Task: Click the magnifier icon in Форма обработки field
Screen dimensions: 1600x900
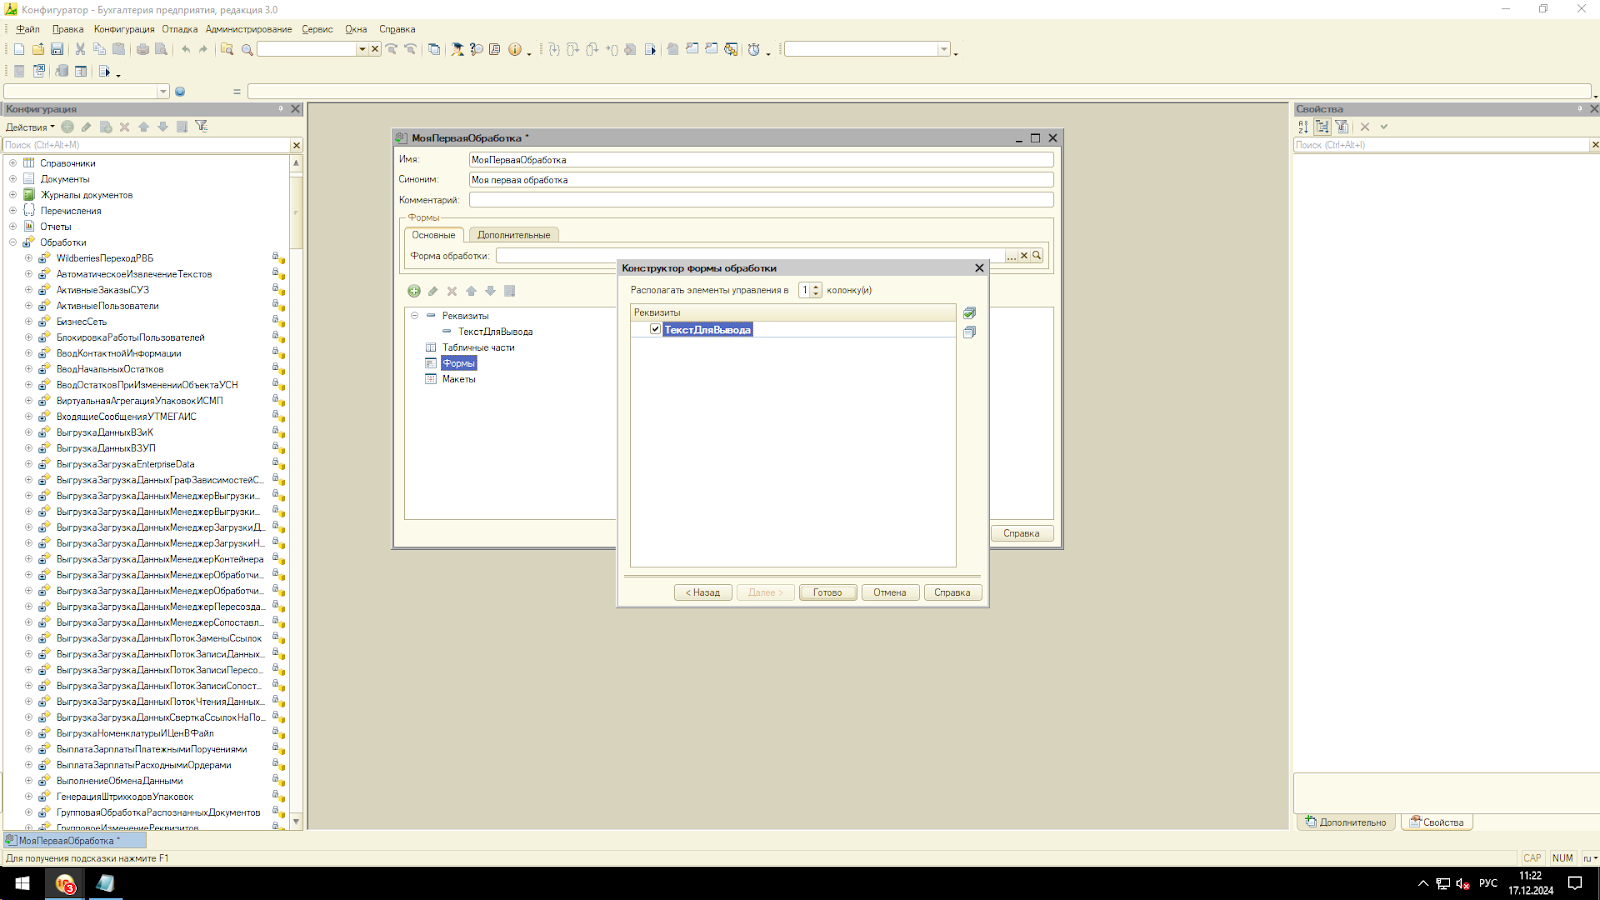Action: (1037, 256)
